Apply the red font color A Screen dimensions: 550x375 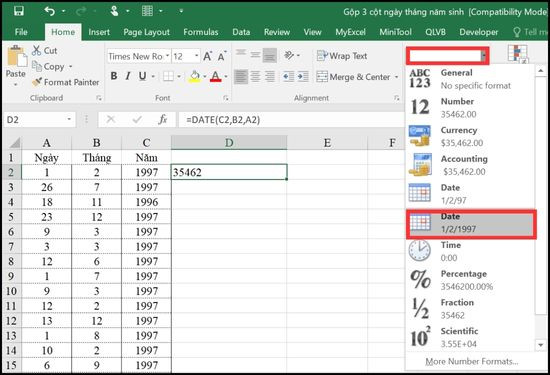click(x=215, y=76)
